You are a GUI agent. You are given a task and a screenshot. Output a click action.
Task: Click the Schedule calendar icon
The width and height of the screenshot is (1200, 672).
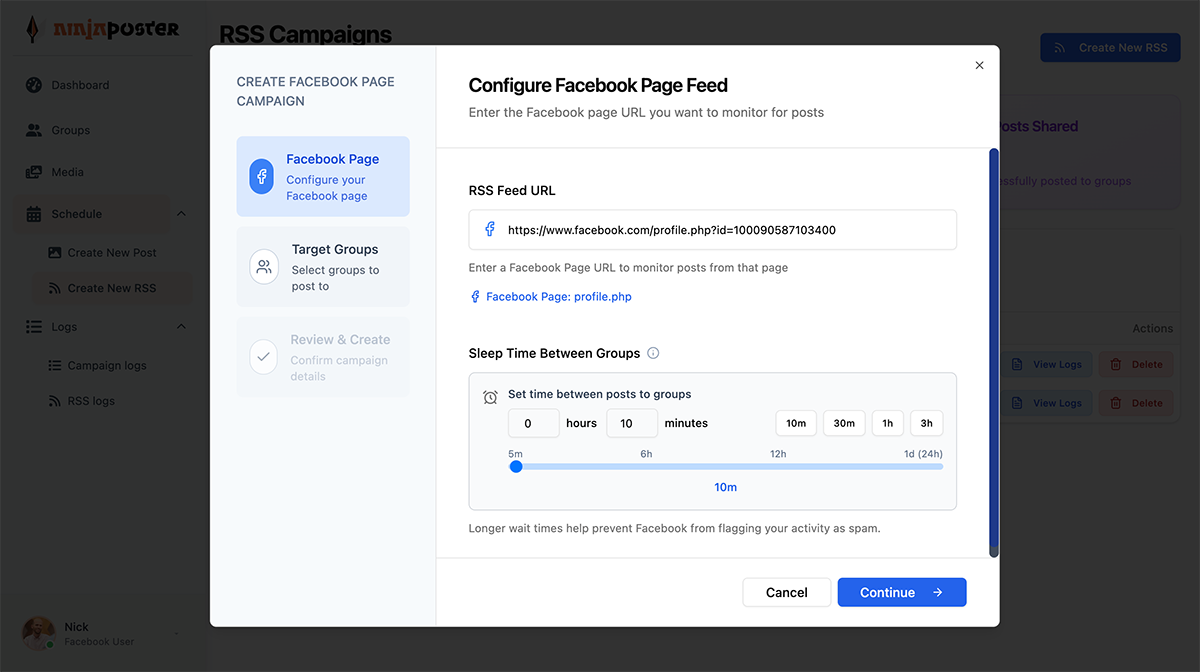[x=34, y=214]
